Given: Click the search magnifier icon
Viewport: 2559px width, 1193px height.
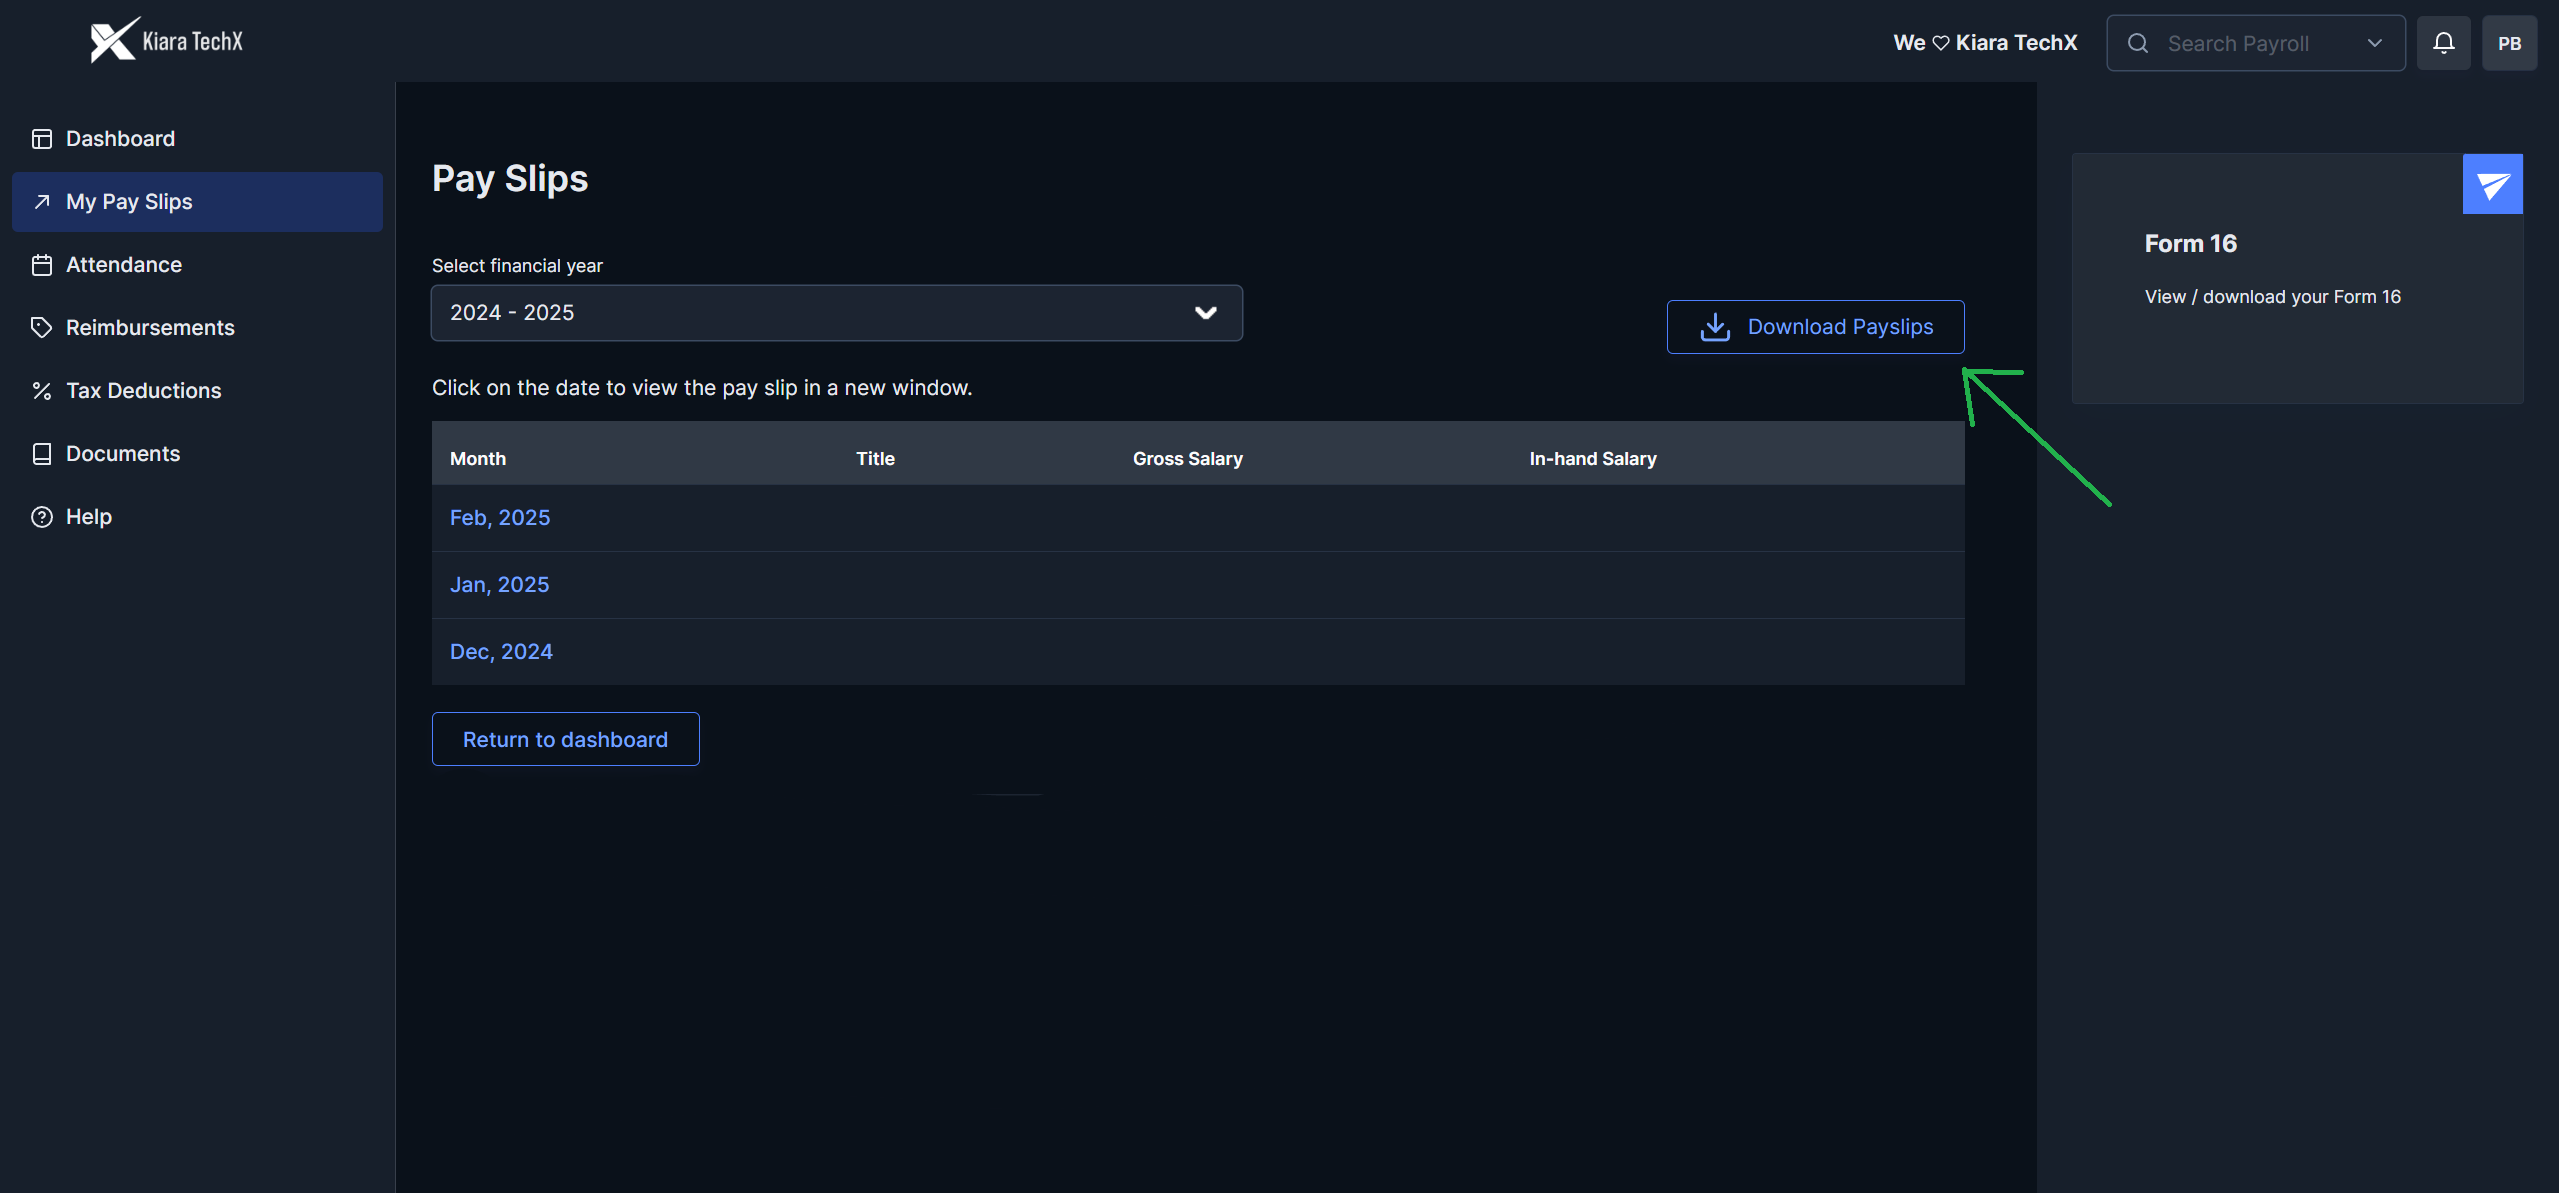Looking at the screenshot, I should 2138,43.
